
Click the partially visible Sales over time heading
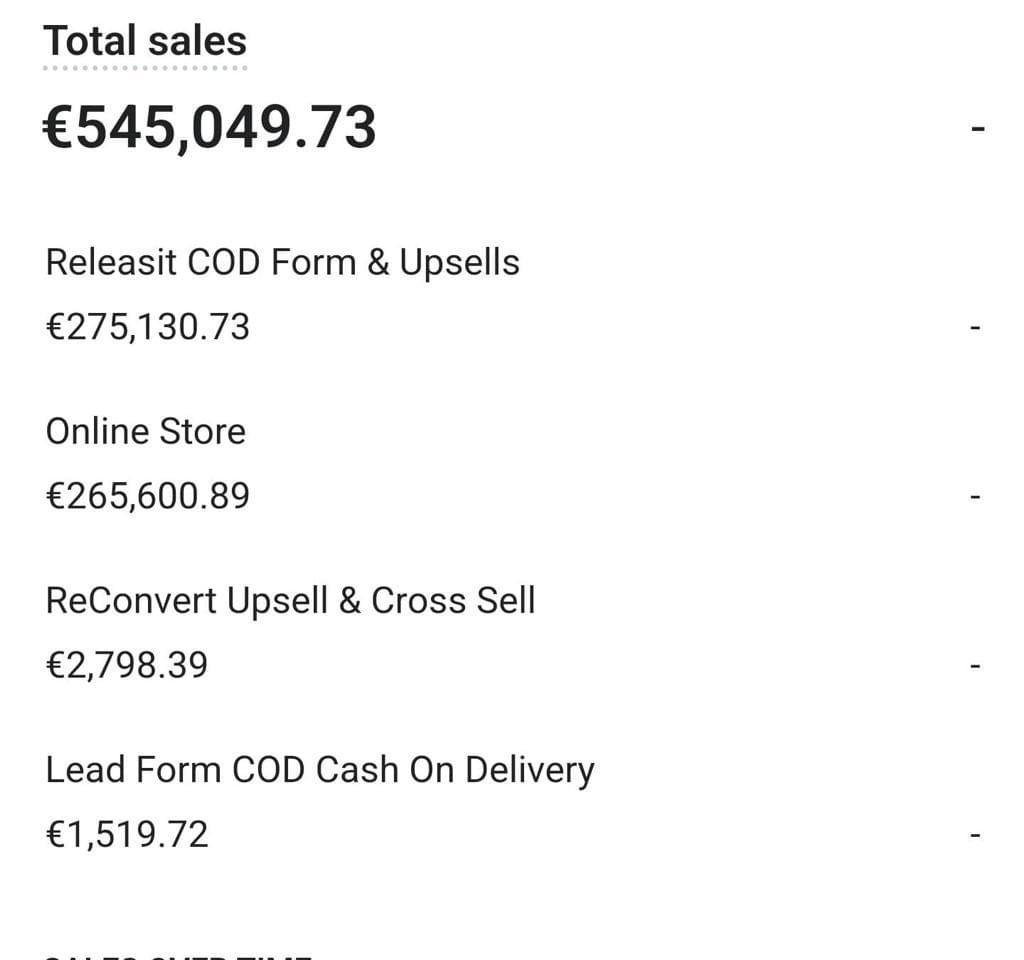[x=178, y=957]
